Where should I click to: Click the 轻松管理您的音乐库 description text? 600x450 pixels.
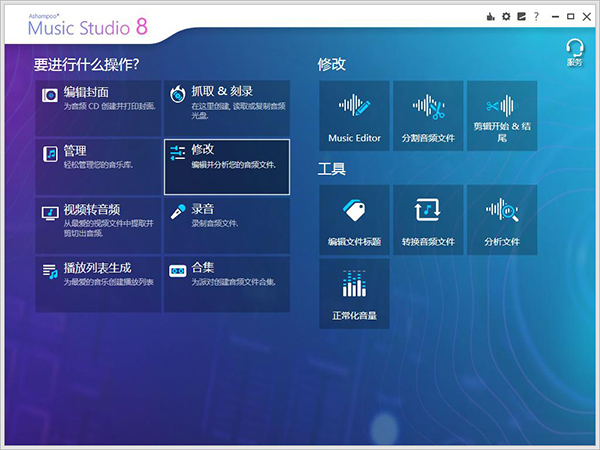pos(98,165)
